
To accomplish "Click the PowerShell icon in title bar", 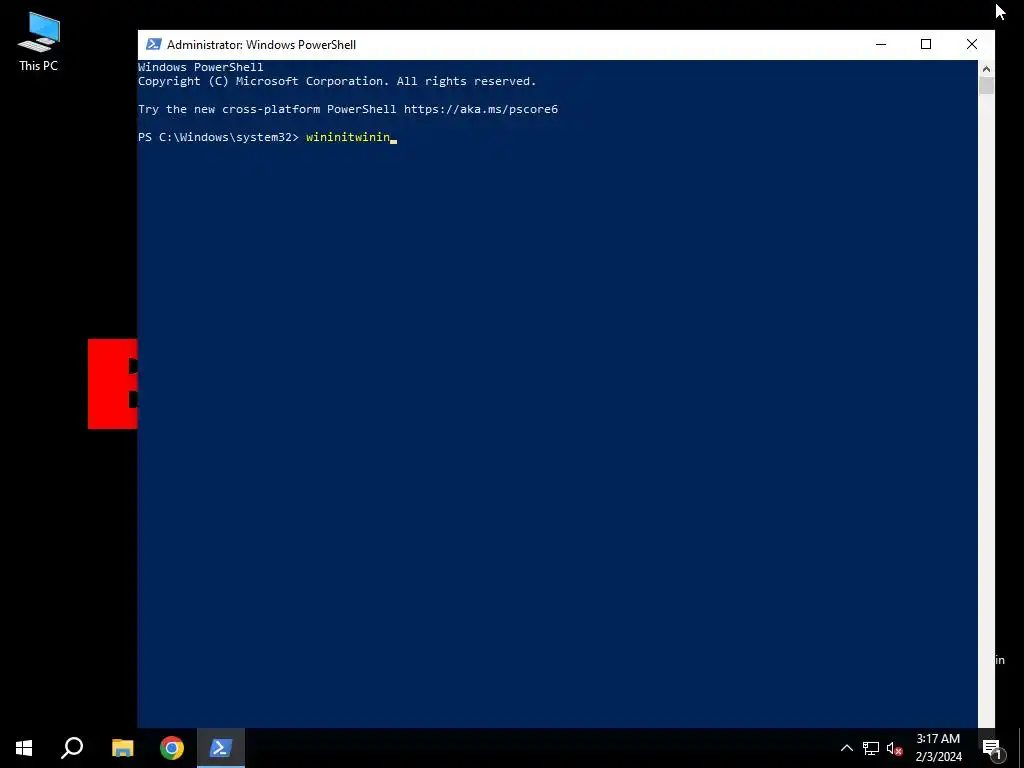I will click(x=153, y=44).
